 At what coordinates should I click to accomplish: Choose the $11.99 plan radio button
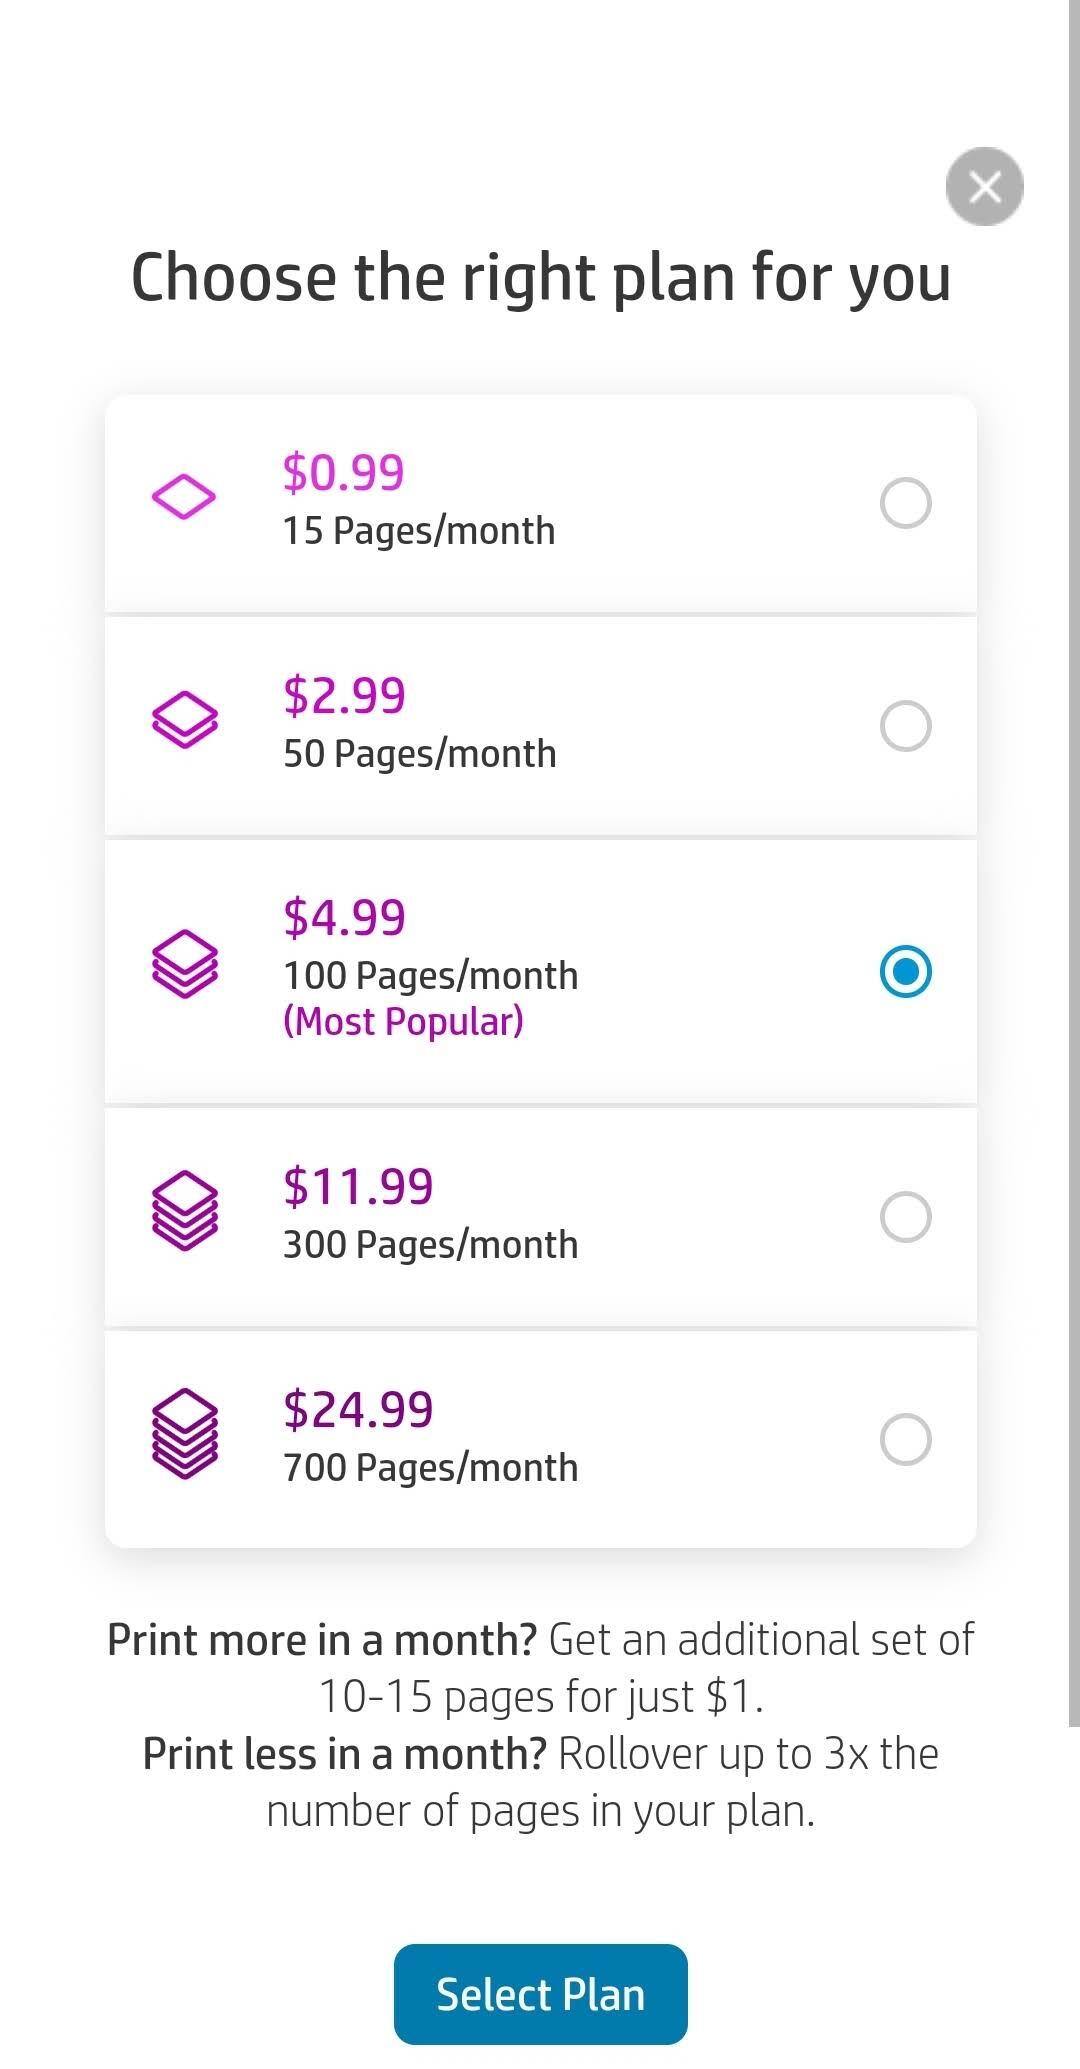point(905,1217)
